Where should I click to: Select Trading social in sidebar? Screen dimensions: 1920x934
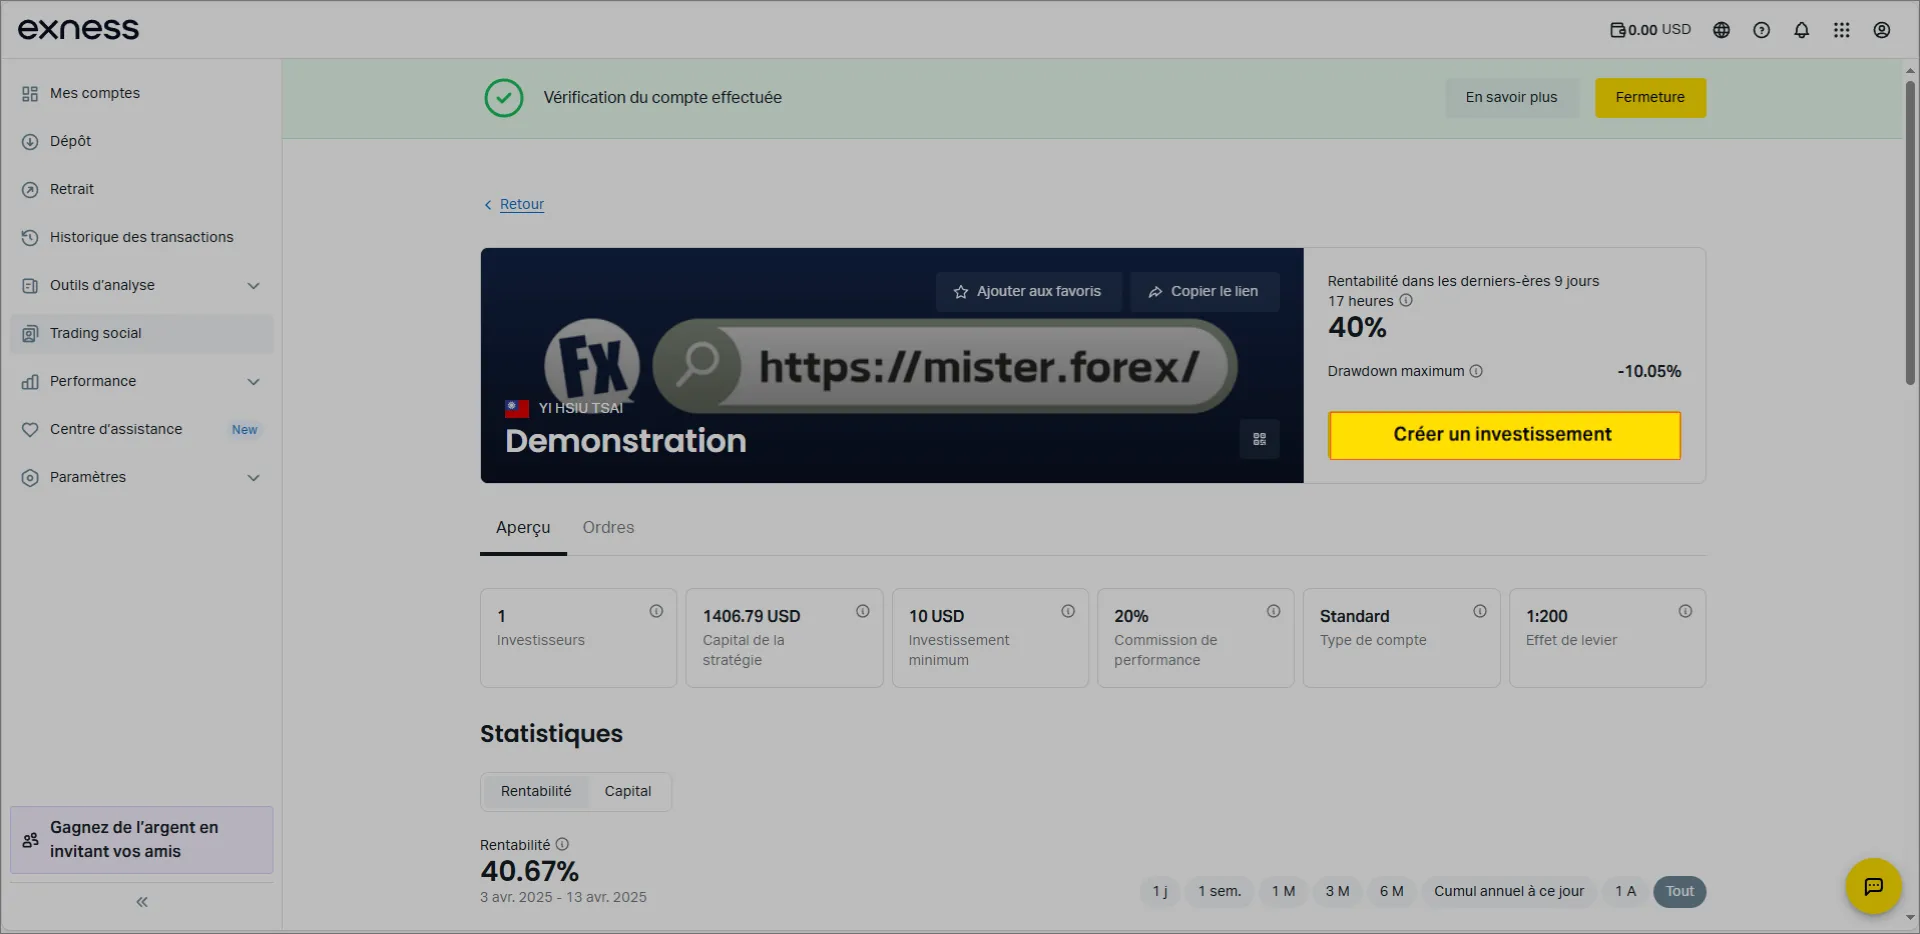[141, 333]
